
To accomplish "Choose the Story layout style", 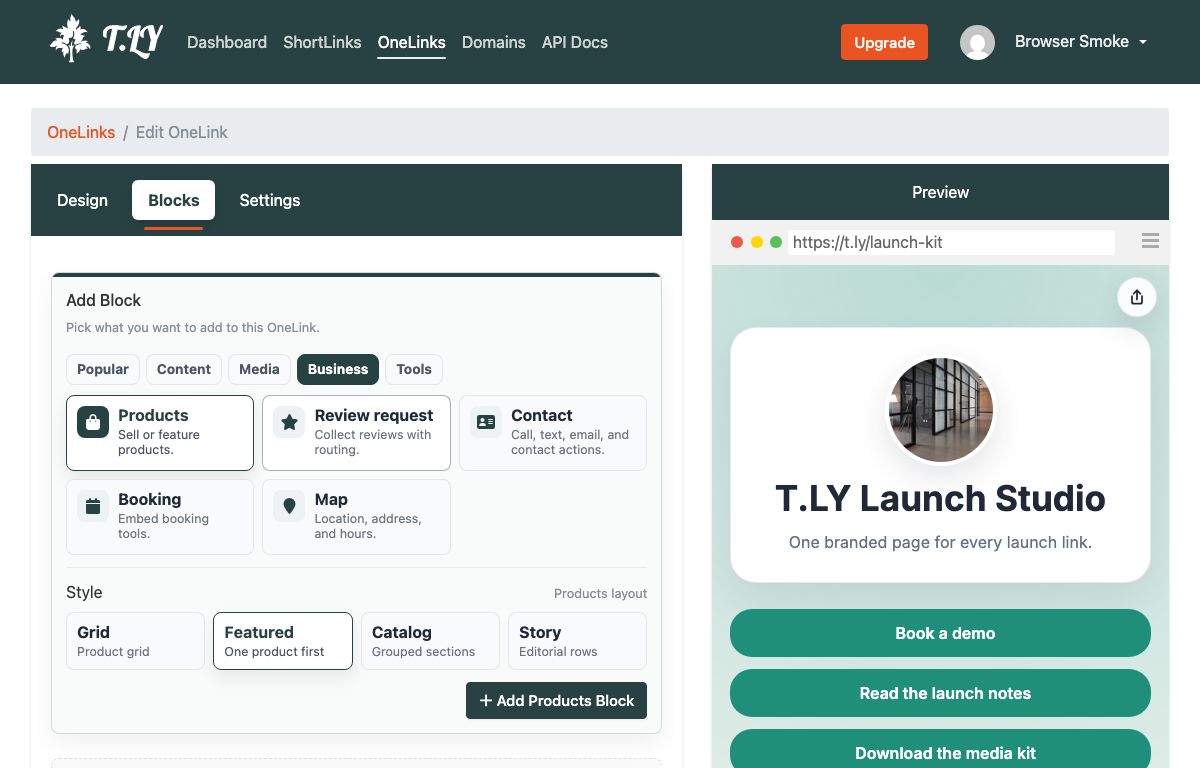I will [x=577, y=641].
